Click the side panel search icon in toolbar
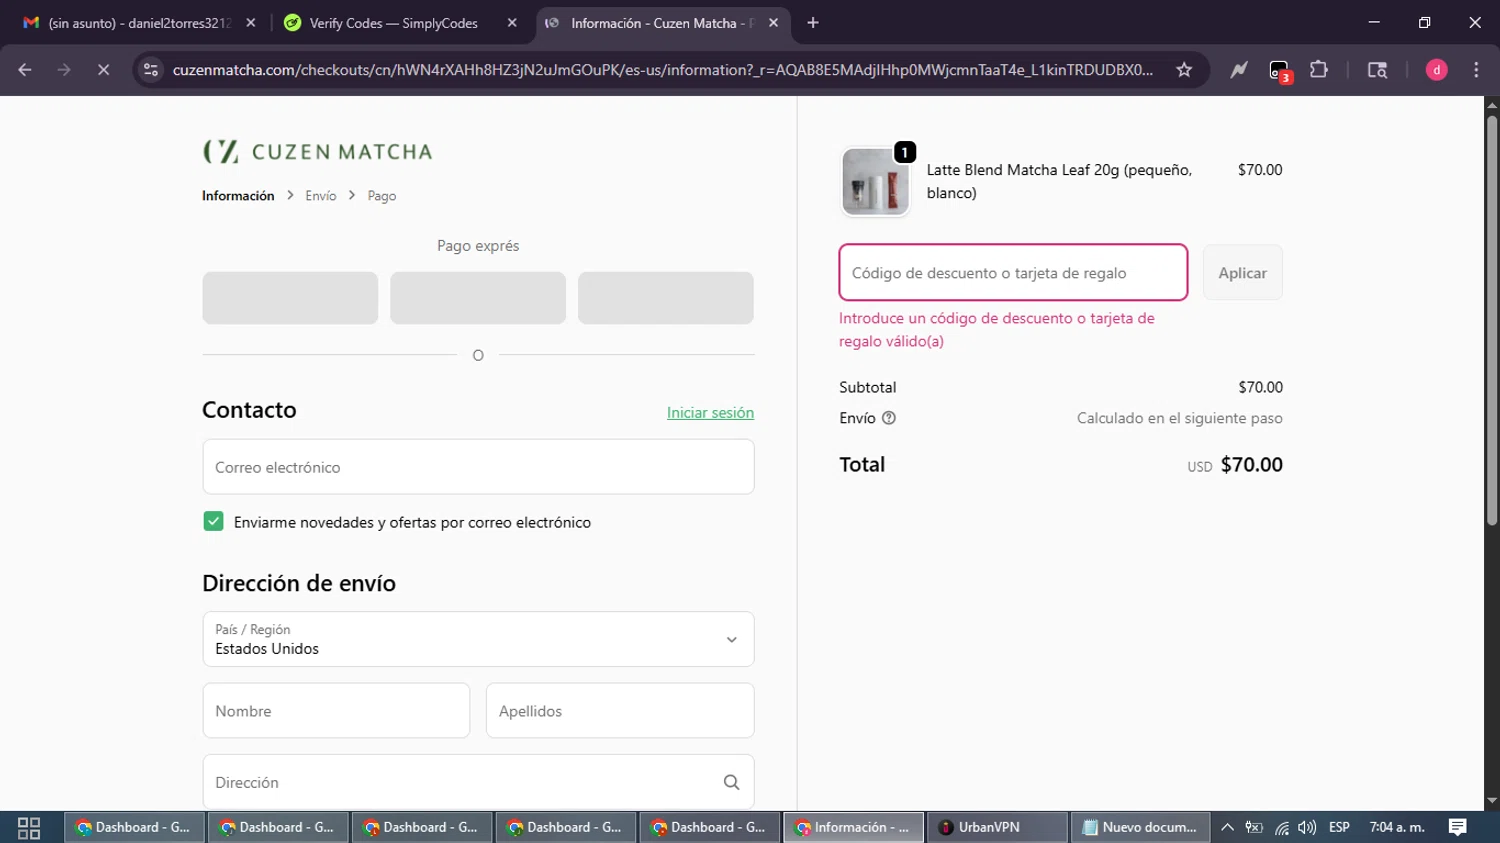This screenshot has width=1500, height=843. tap(1377, 70)
